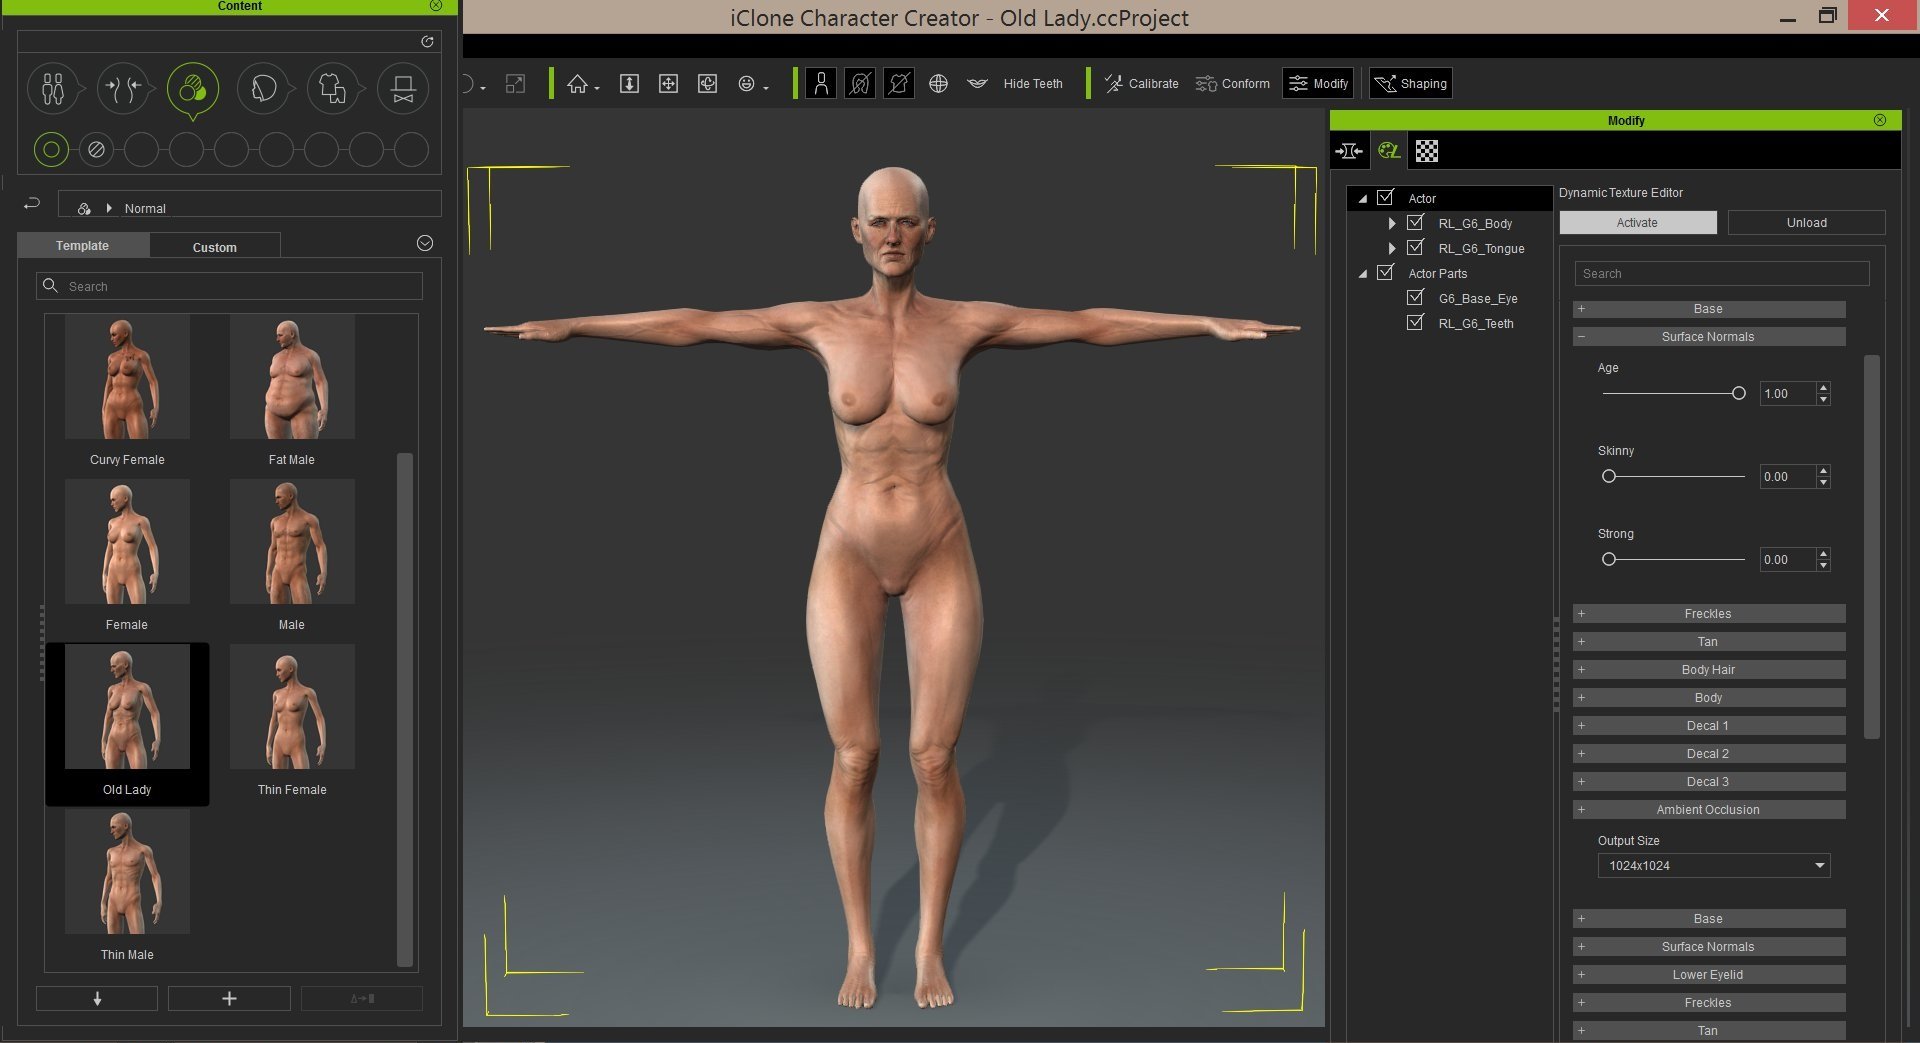Open the Accessories hat-and-bowtie category
Viewport: 1920px width, 1043px height.
(403, 89)
